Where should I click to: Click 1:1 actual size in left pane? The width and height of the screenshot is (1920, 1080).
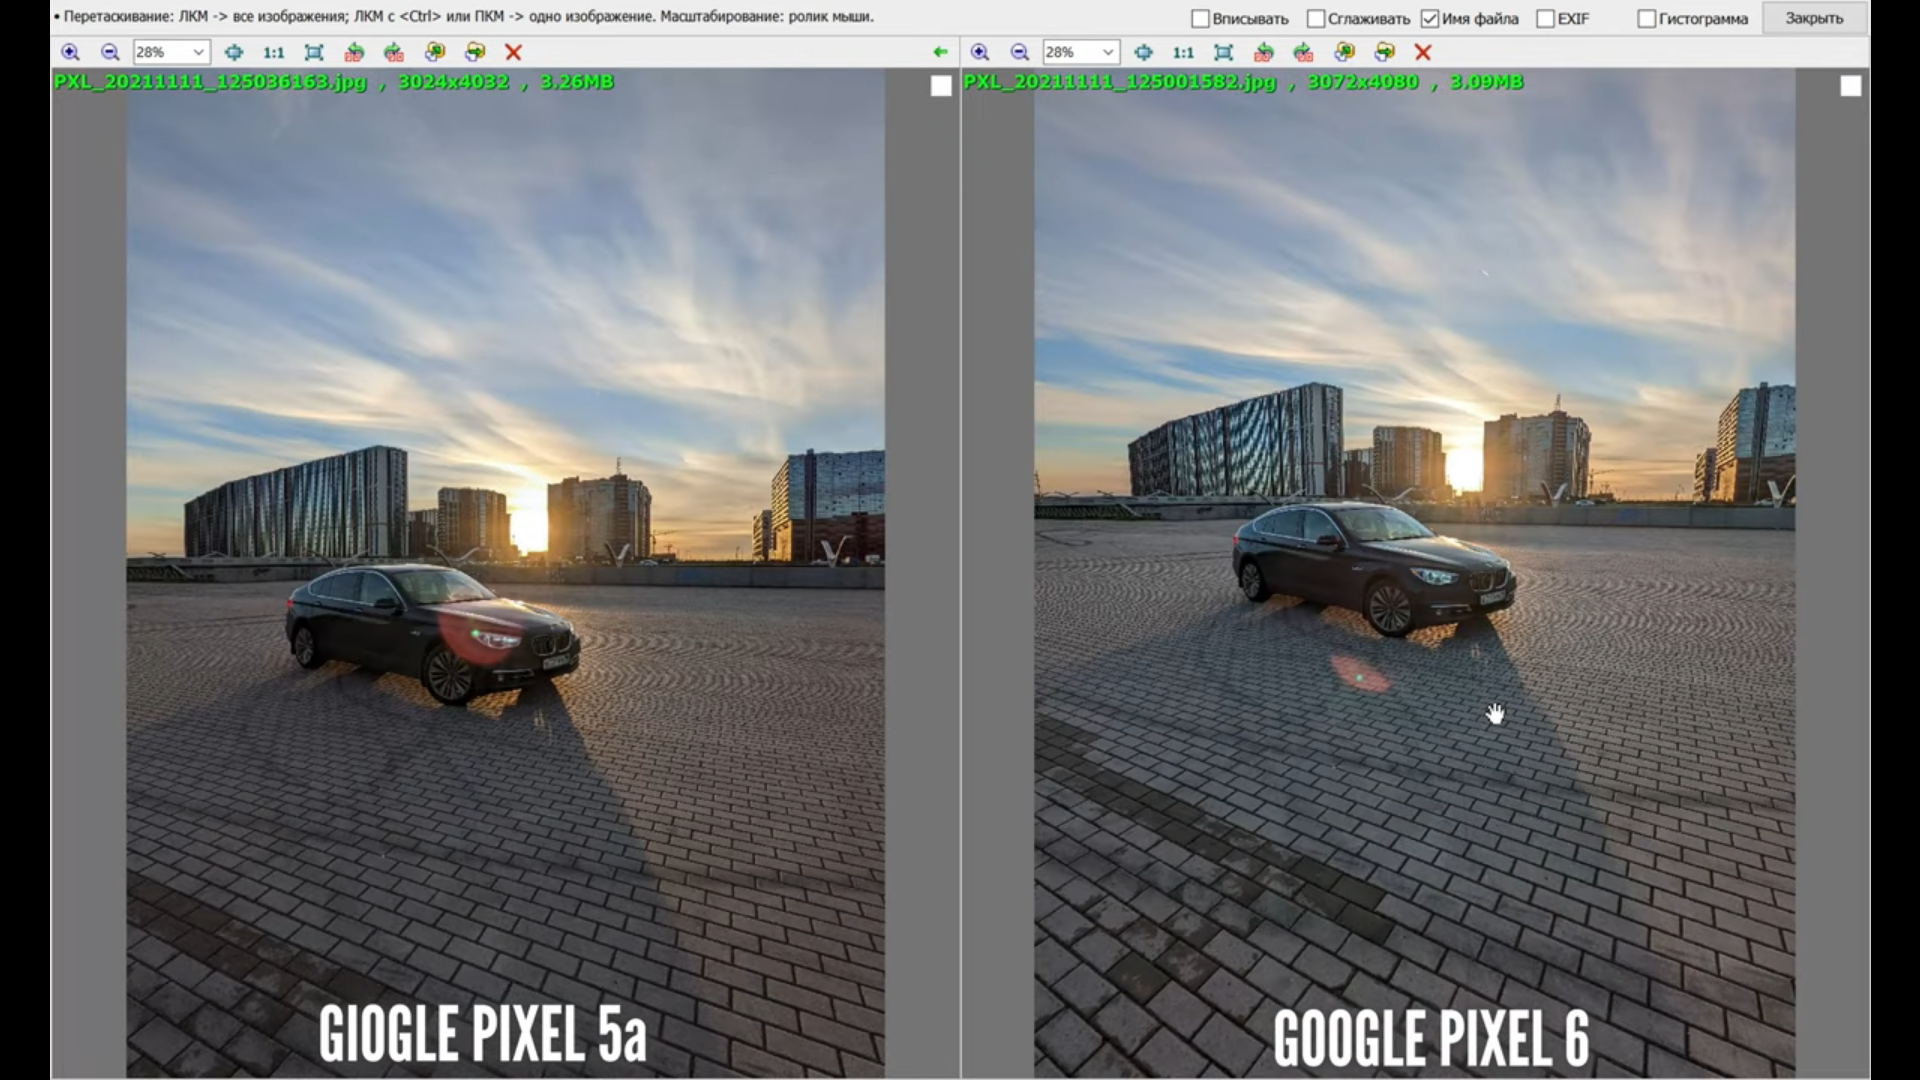(x=273, y=52)
